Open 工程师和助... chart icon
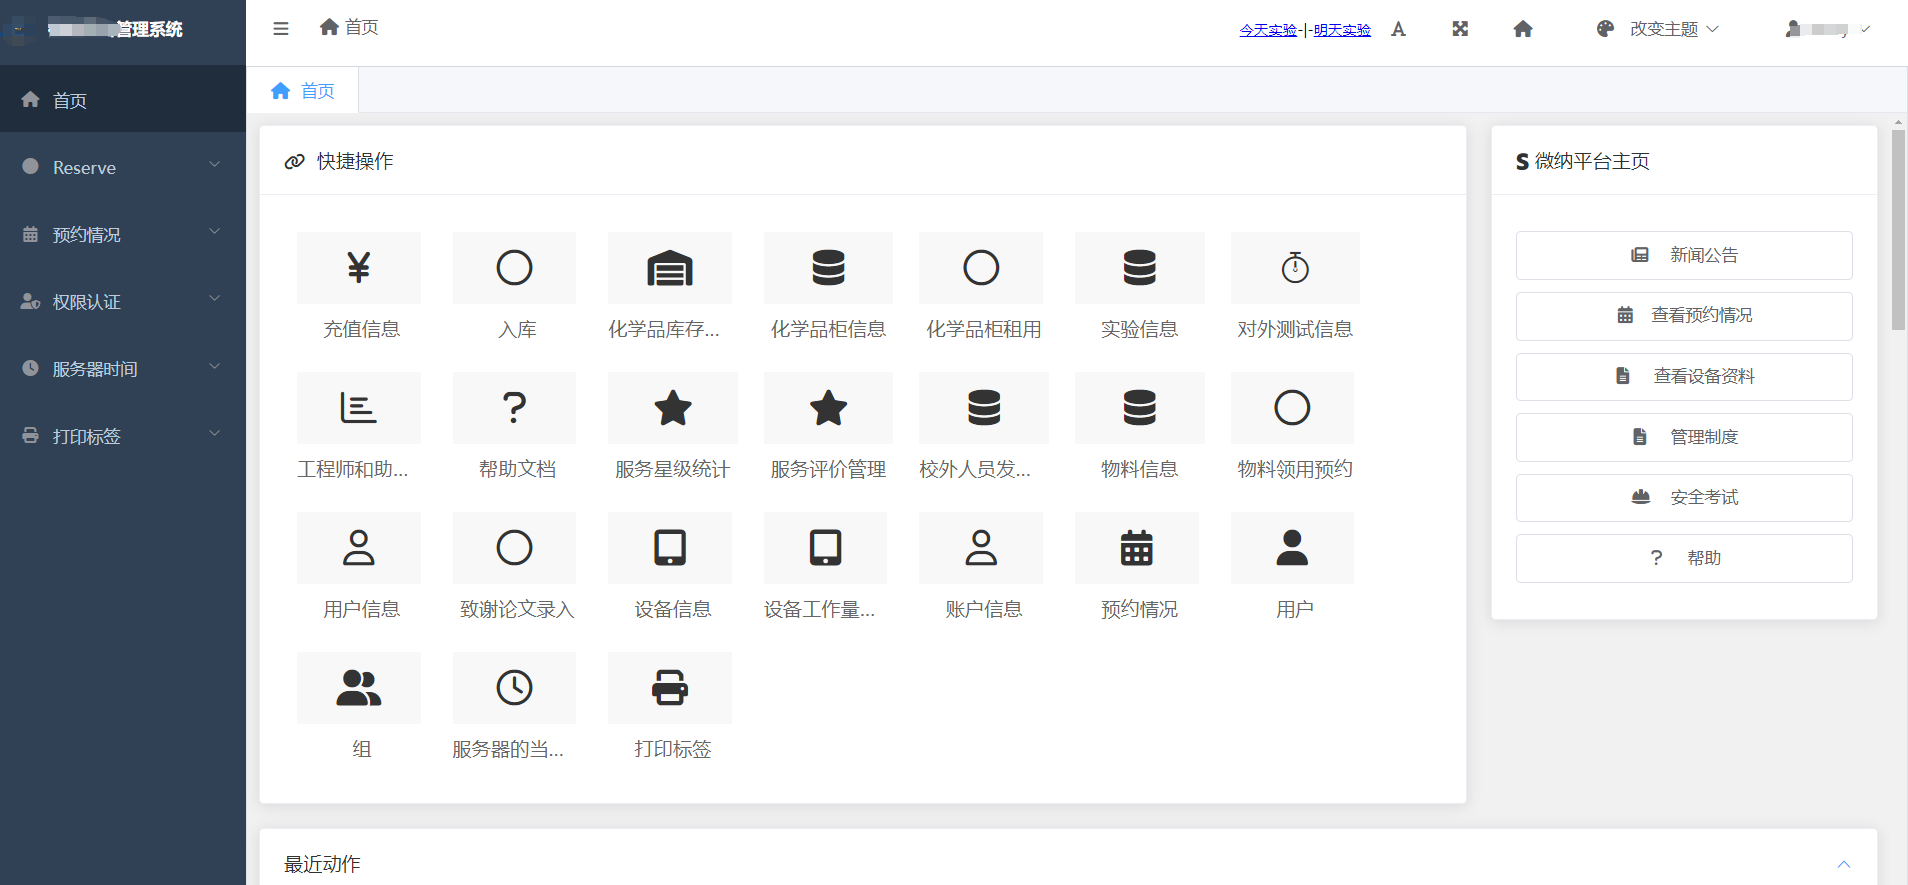The height and width of the screenshot is (885, 1908). tap(359, 408)
